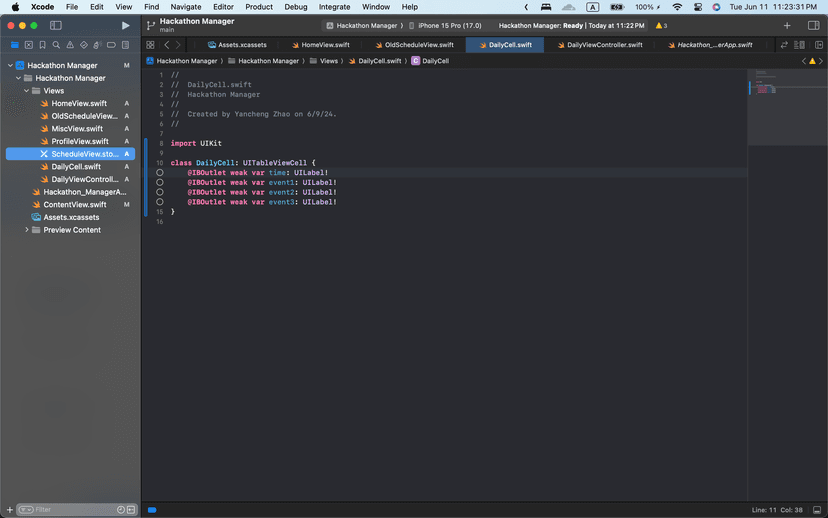Toggle the inspector panel
The width and height of the screenshot is (828, 518).
[x=813, y=25]
